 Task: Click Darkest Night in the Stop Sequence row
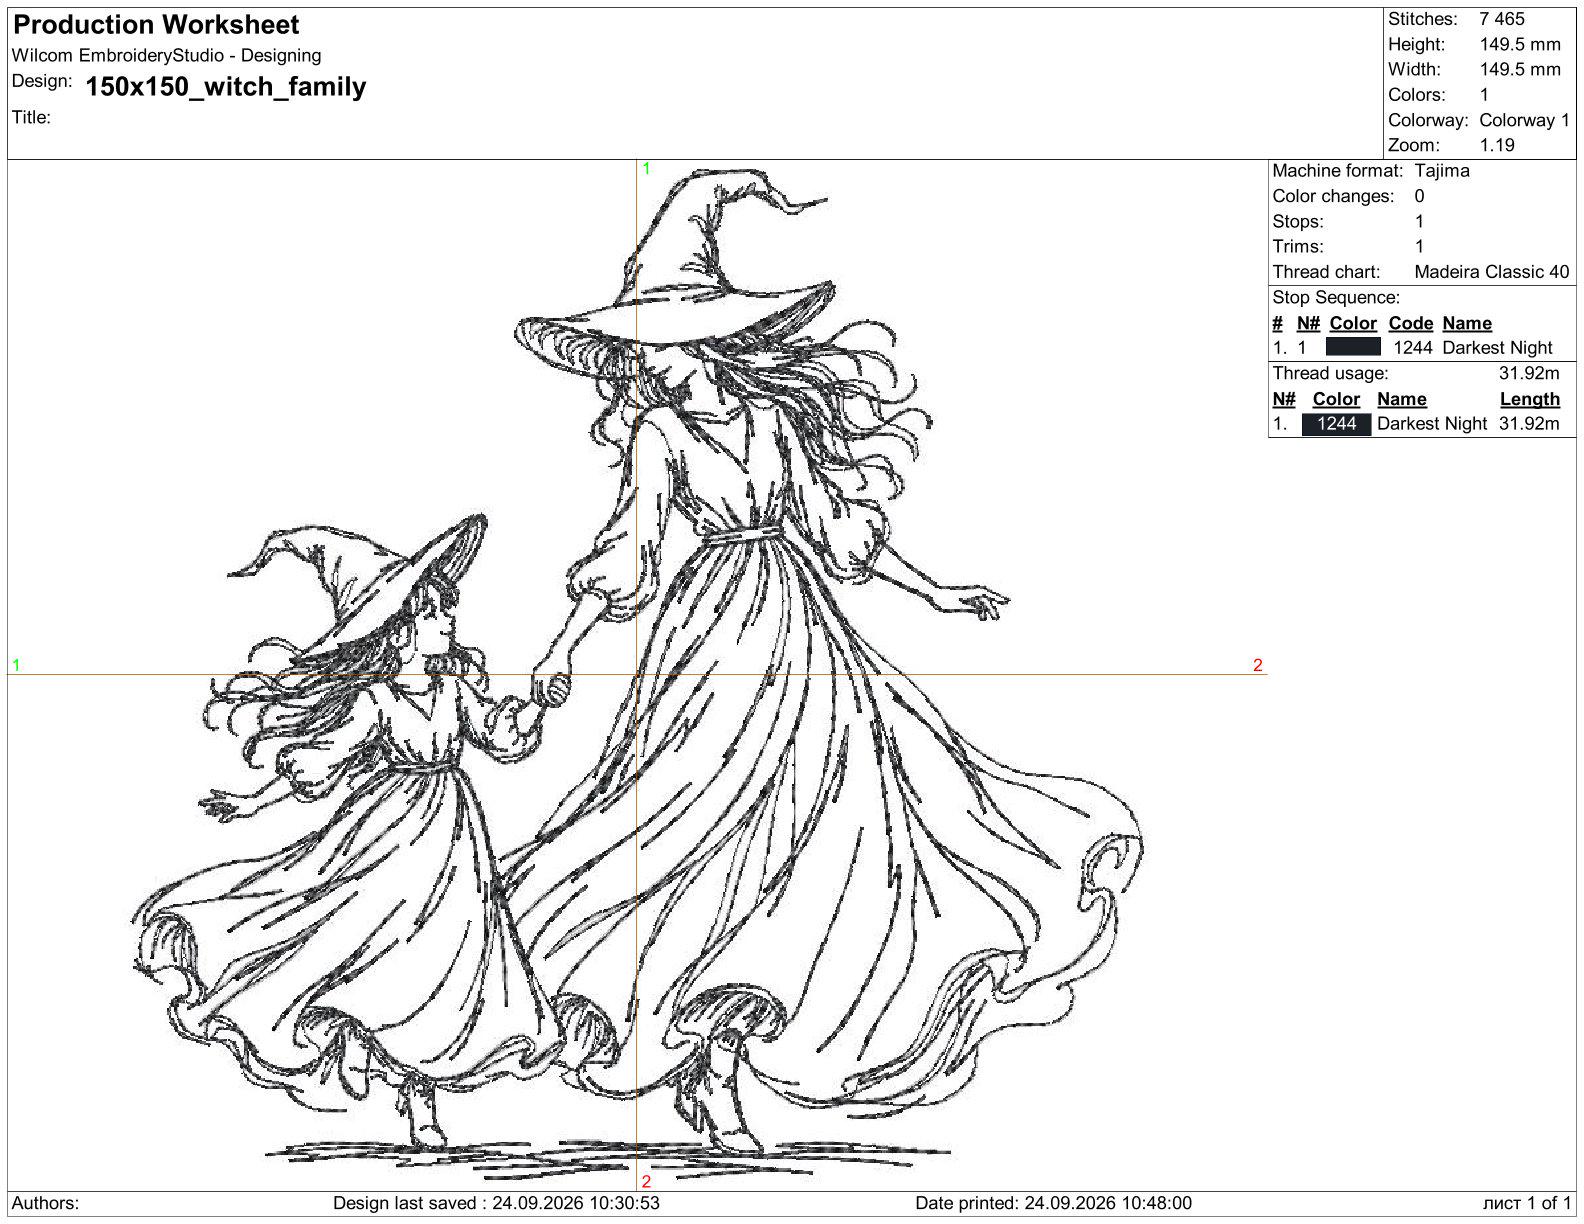1498,348
